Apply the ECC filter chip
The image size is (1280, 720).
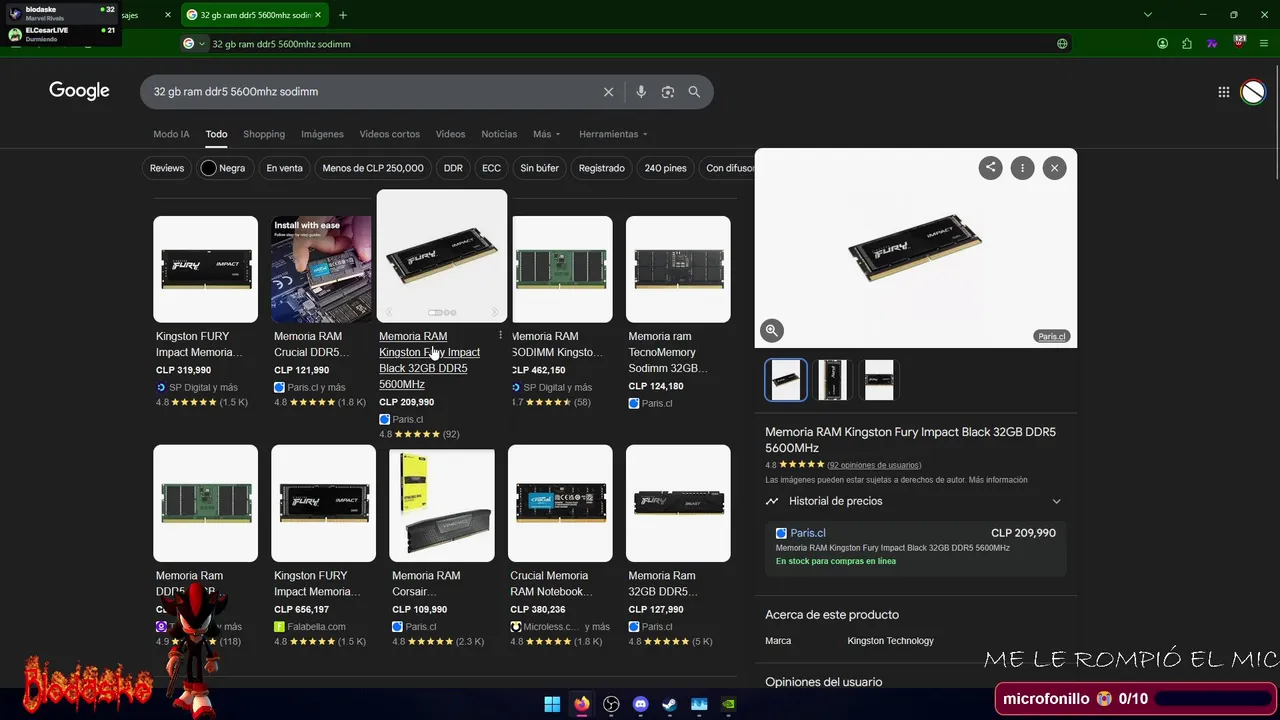pos(491,168)
